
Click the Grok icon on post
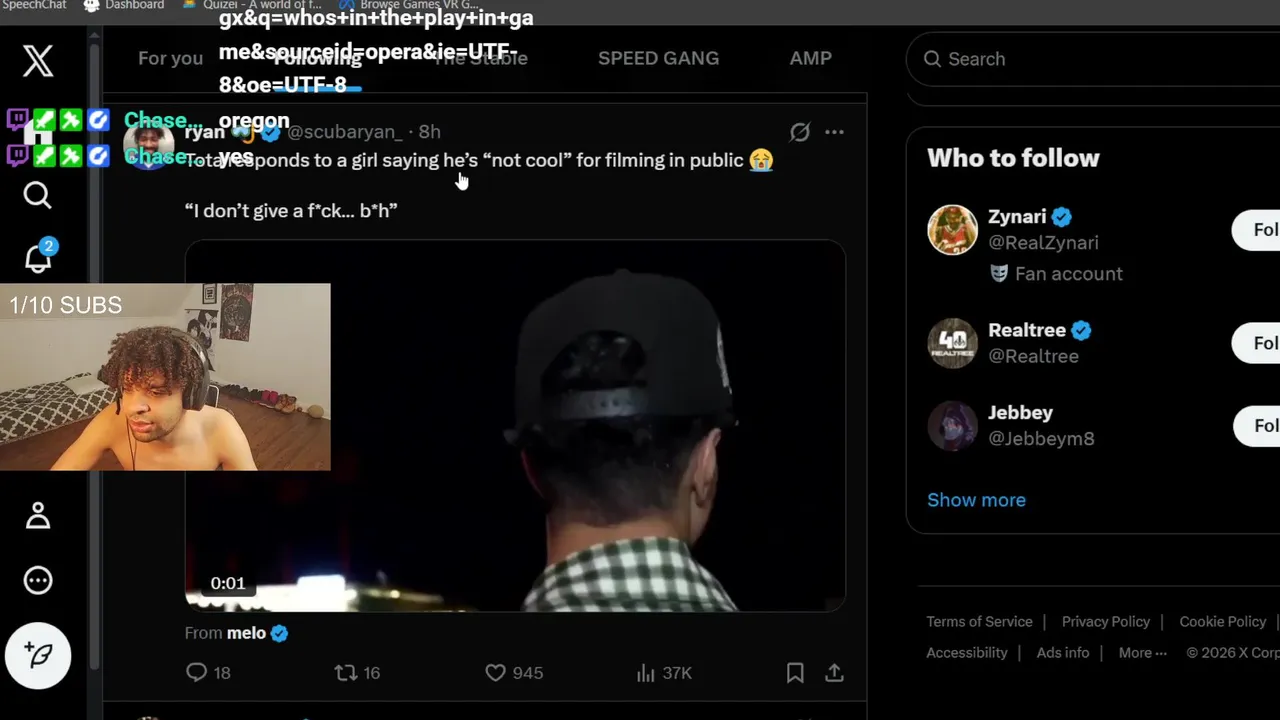[800, 132]
